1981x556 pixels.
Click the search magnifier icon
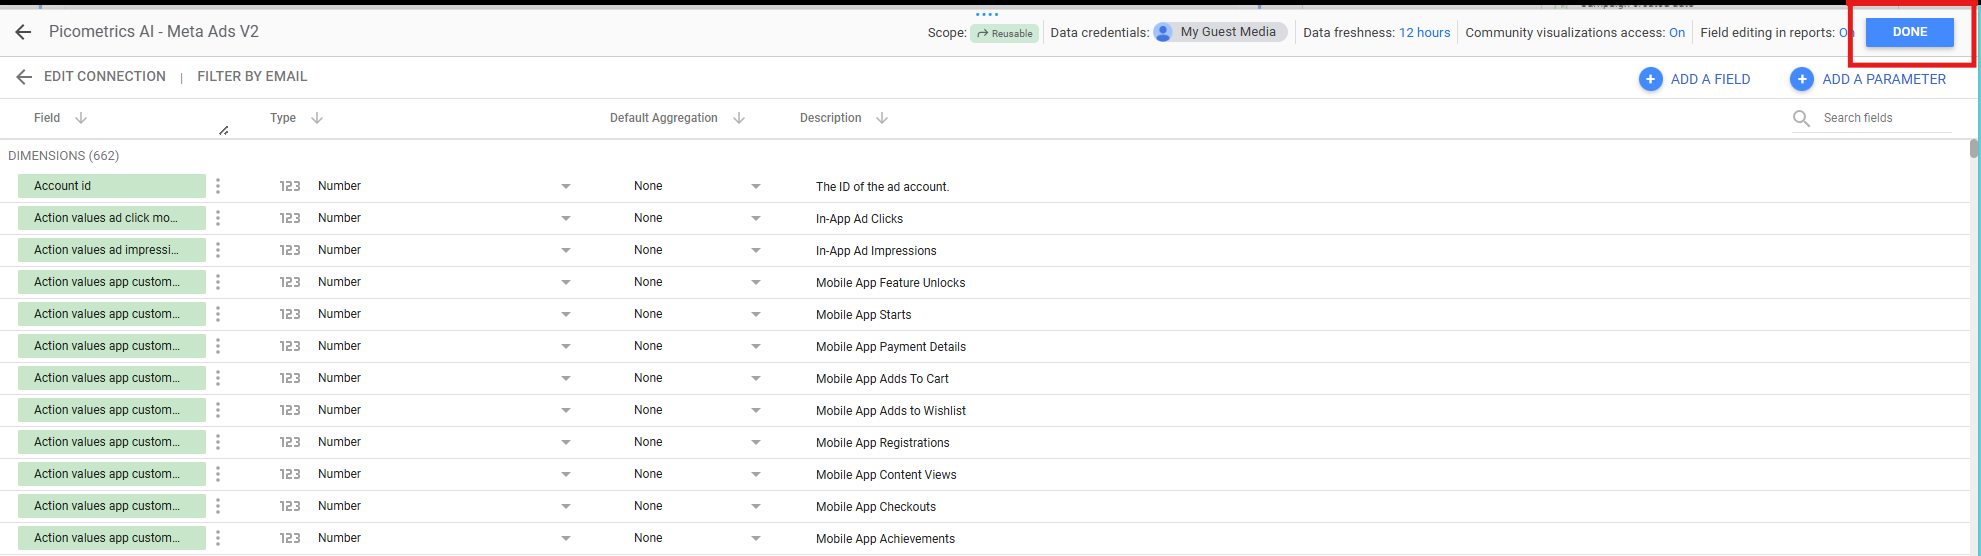point(1801,118)
